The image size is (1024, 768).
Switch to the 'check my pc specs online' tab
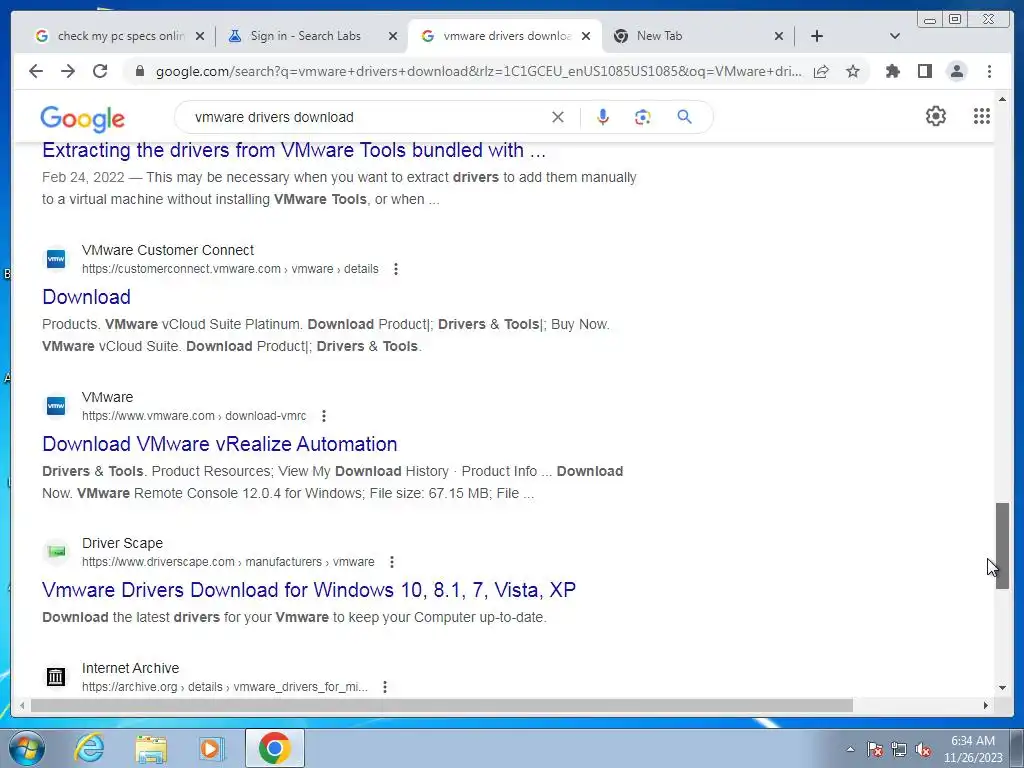pyautogui.click(x=110, y=36)
